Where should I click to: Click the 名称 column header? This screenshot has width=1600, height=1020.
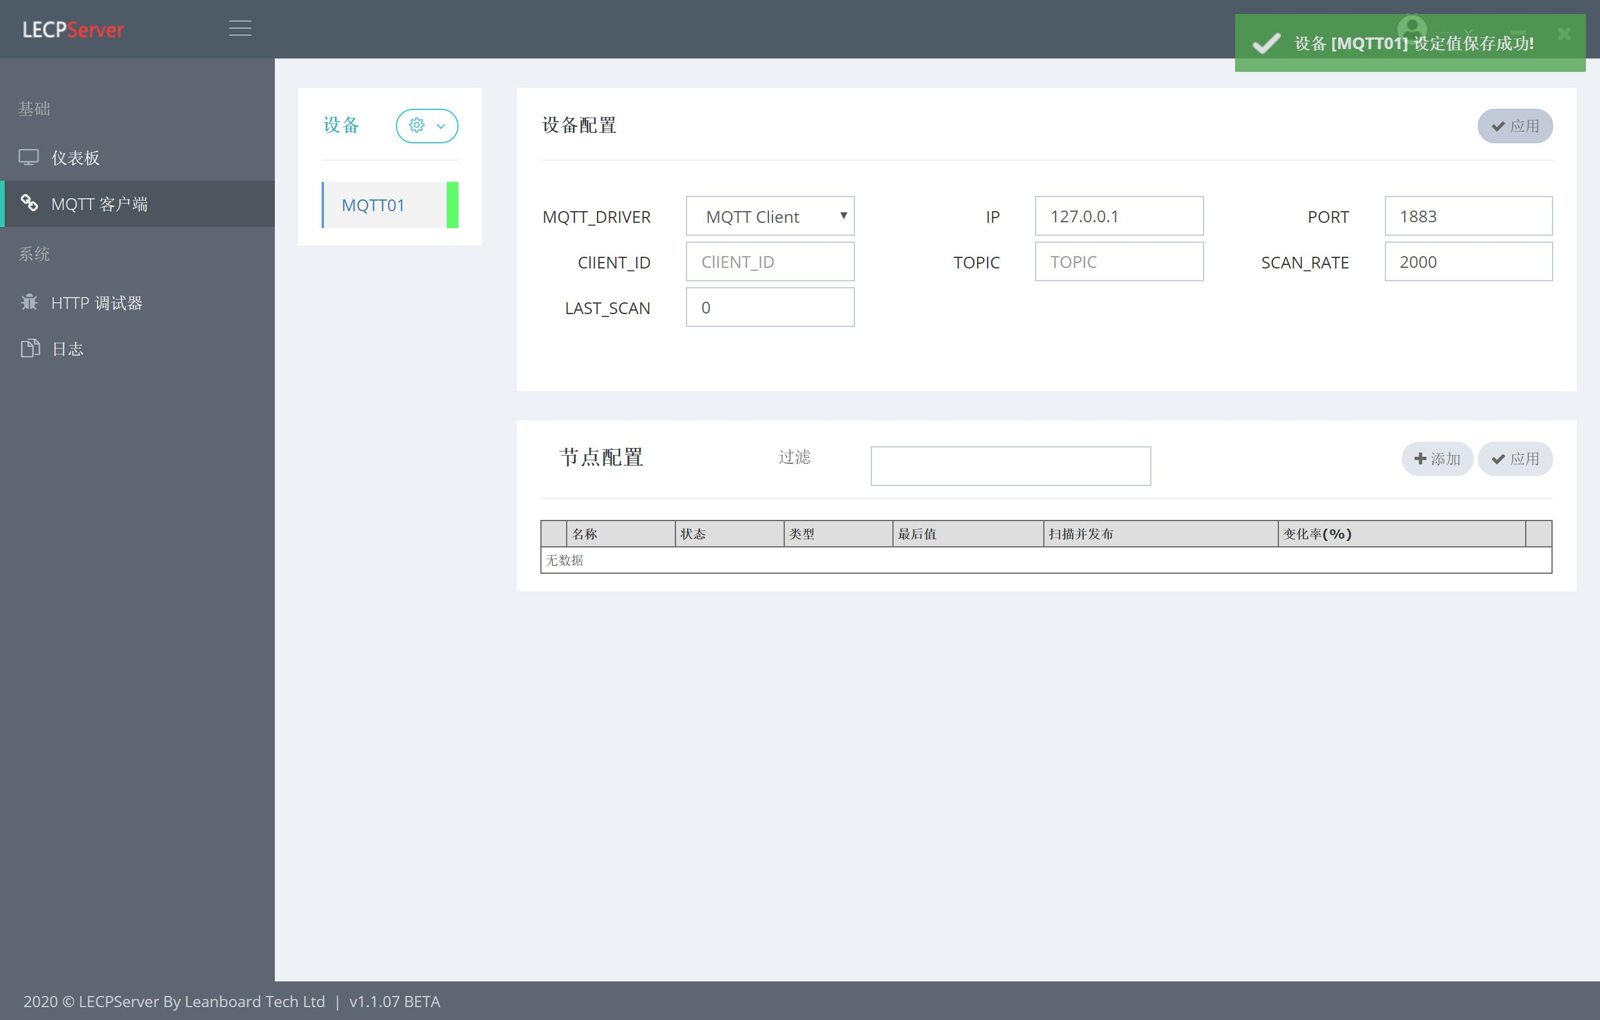[621, 534]
